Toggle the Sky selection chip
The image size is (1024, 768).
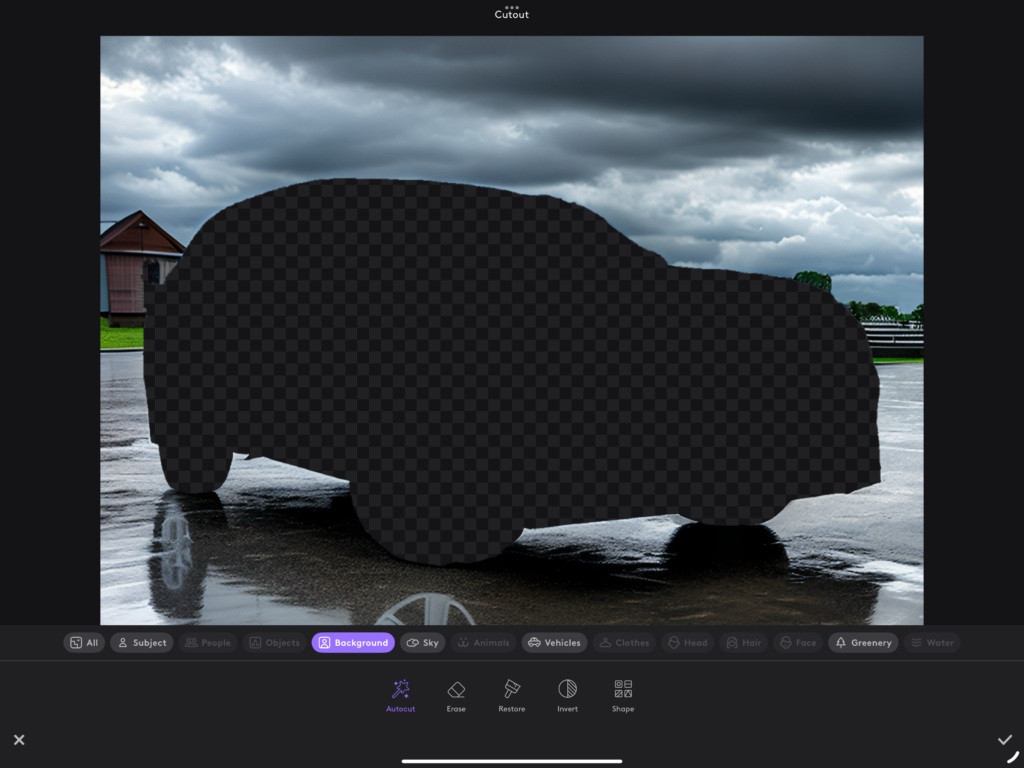tap(422, 643)
